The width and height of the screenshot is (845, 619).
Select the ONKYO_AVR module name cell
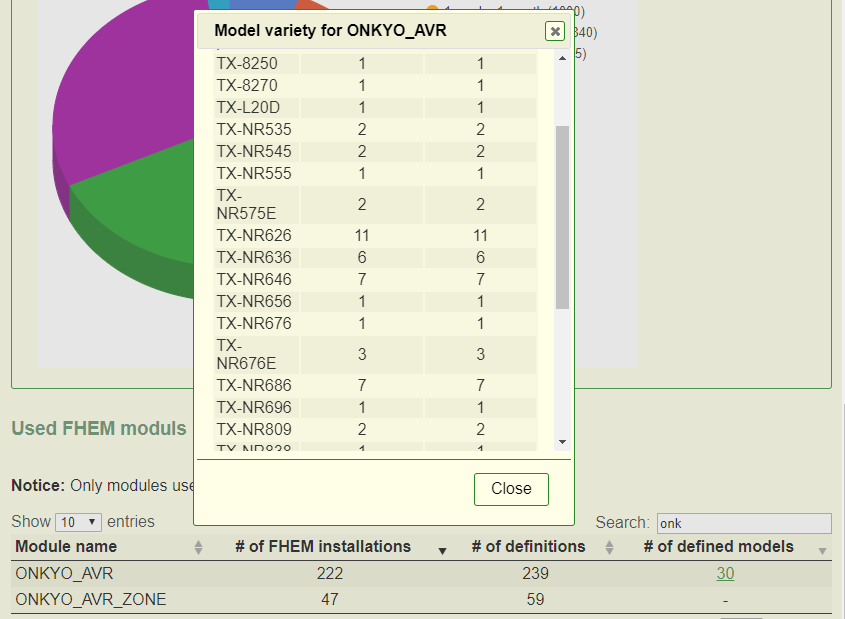[64, 573]
